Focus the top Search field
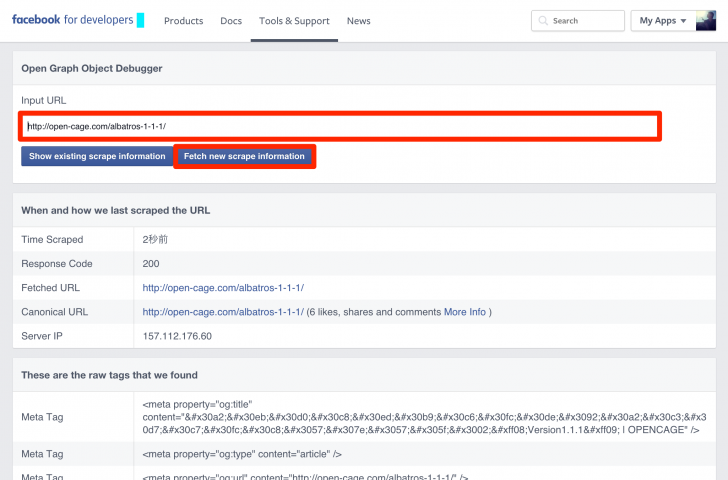The image size is (728, 480). pos(578,20)
